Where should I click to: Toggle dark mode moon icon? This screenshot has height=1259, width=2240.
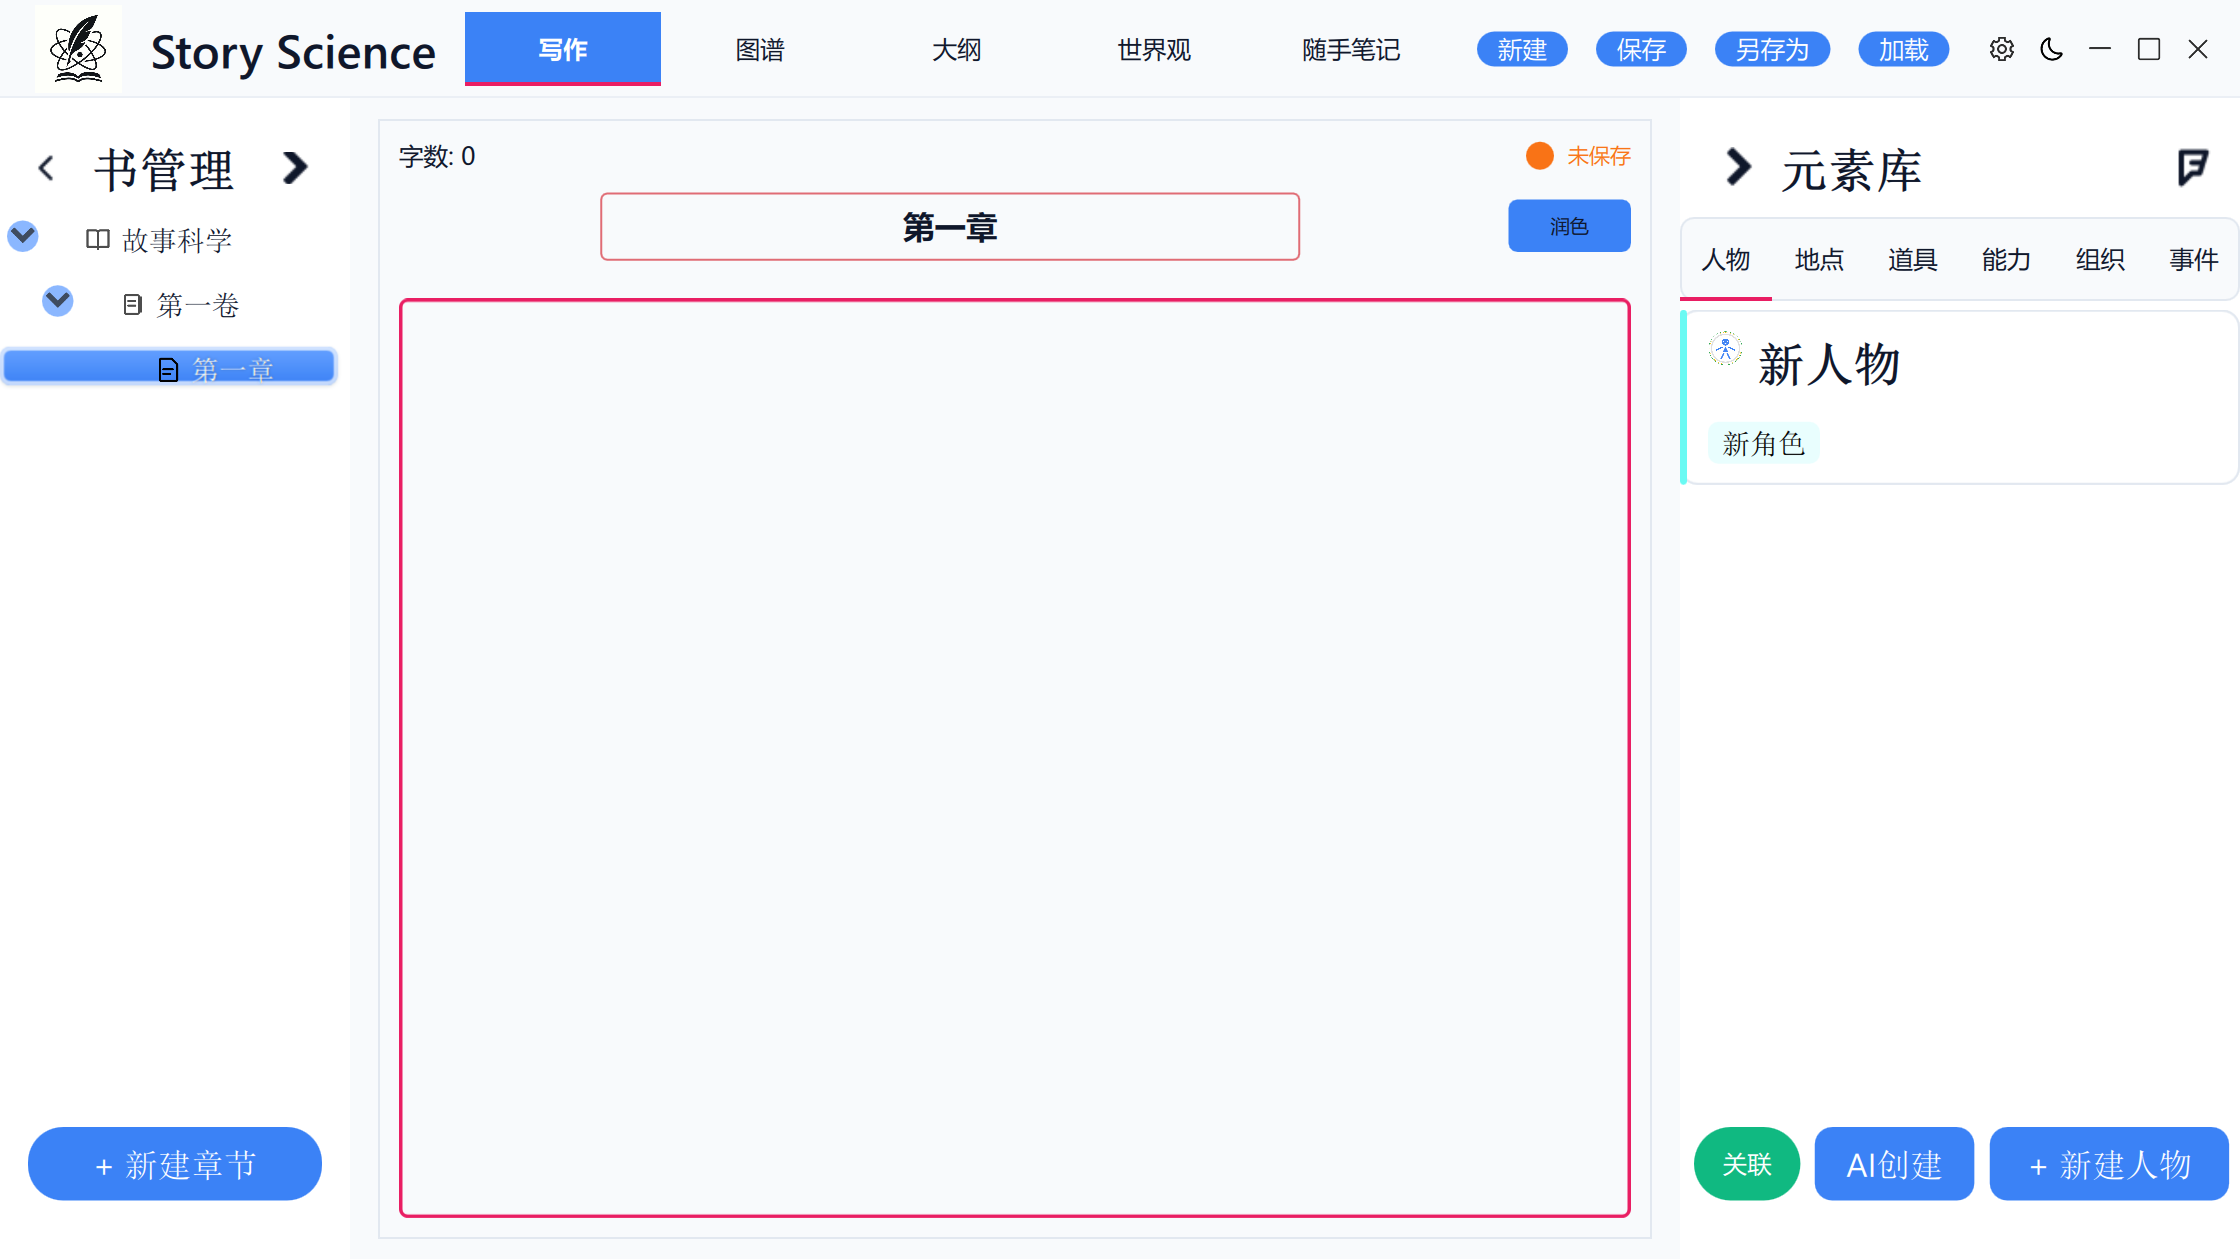2051,49
